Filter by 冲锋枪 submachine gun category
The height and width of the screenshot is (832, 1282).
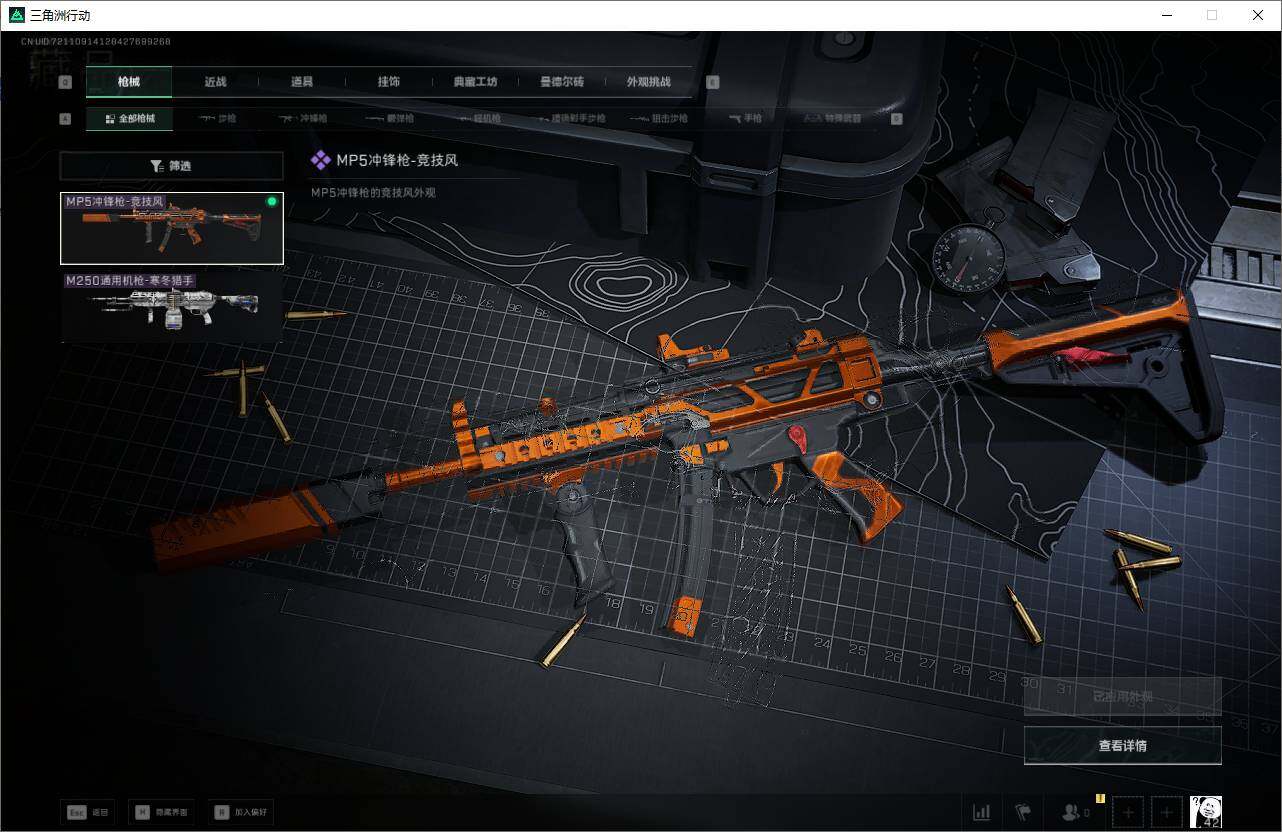304,119
